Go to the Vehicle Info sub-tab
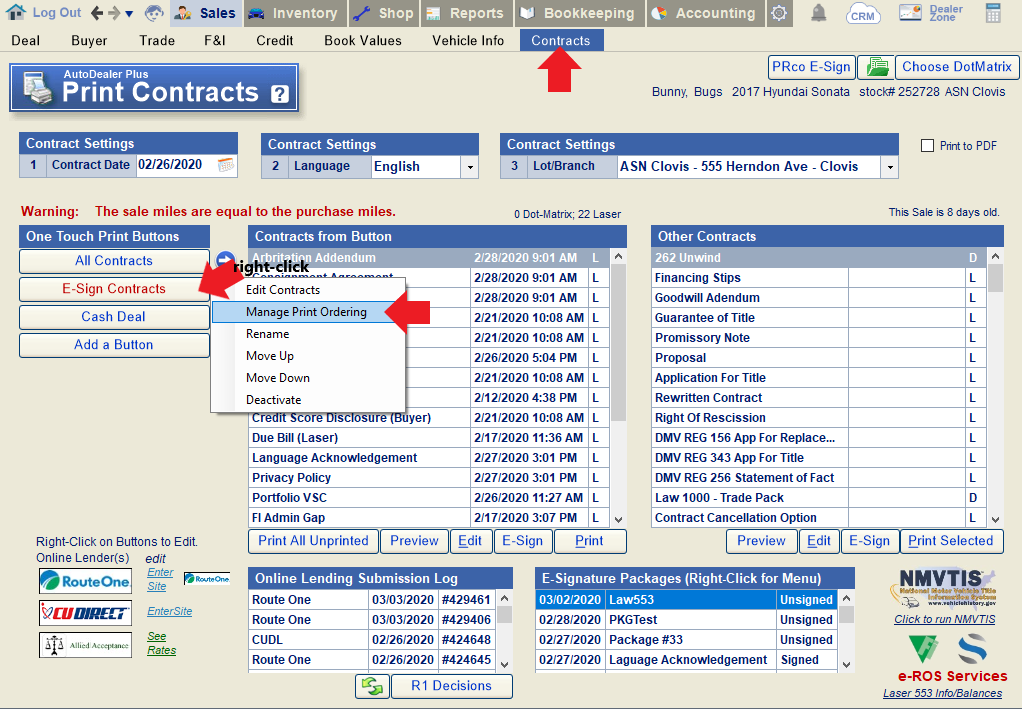Image resolution: width=1022 pixels, height=709 pixels. click(468, 40)
